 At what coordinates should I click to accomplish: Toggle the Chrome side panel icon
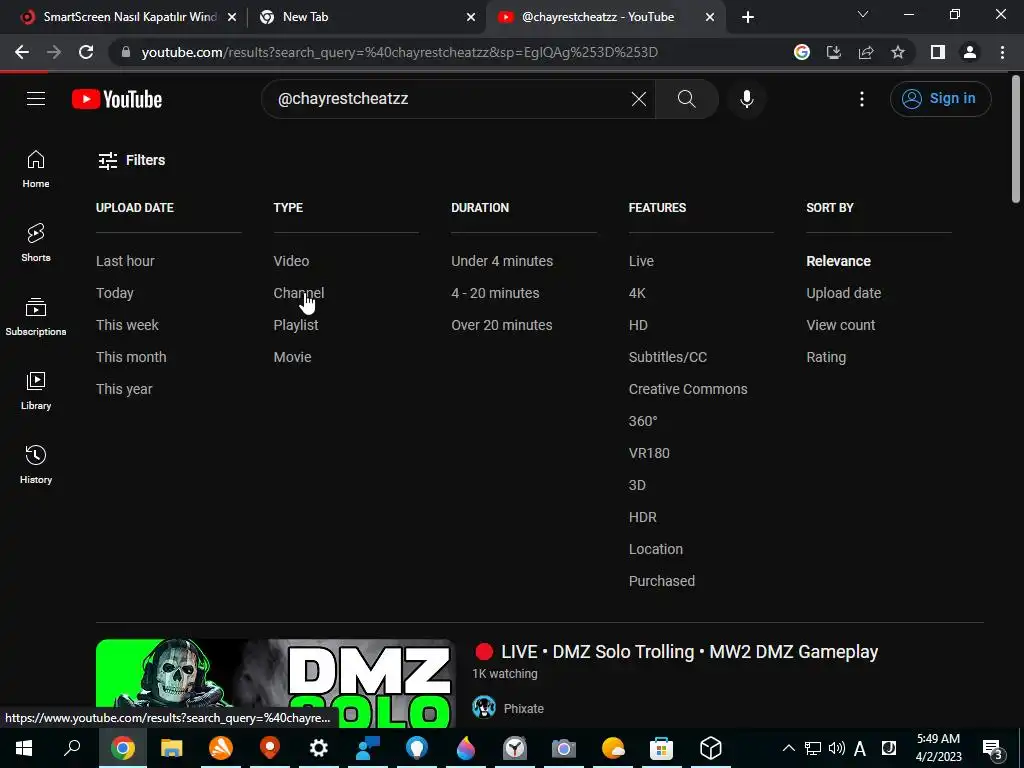(x=938, y=52)
